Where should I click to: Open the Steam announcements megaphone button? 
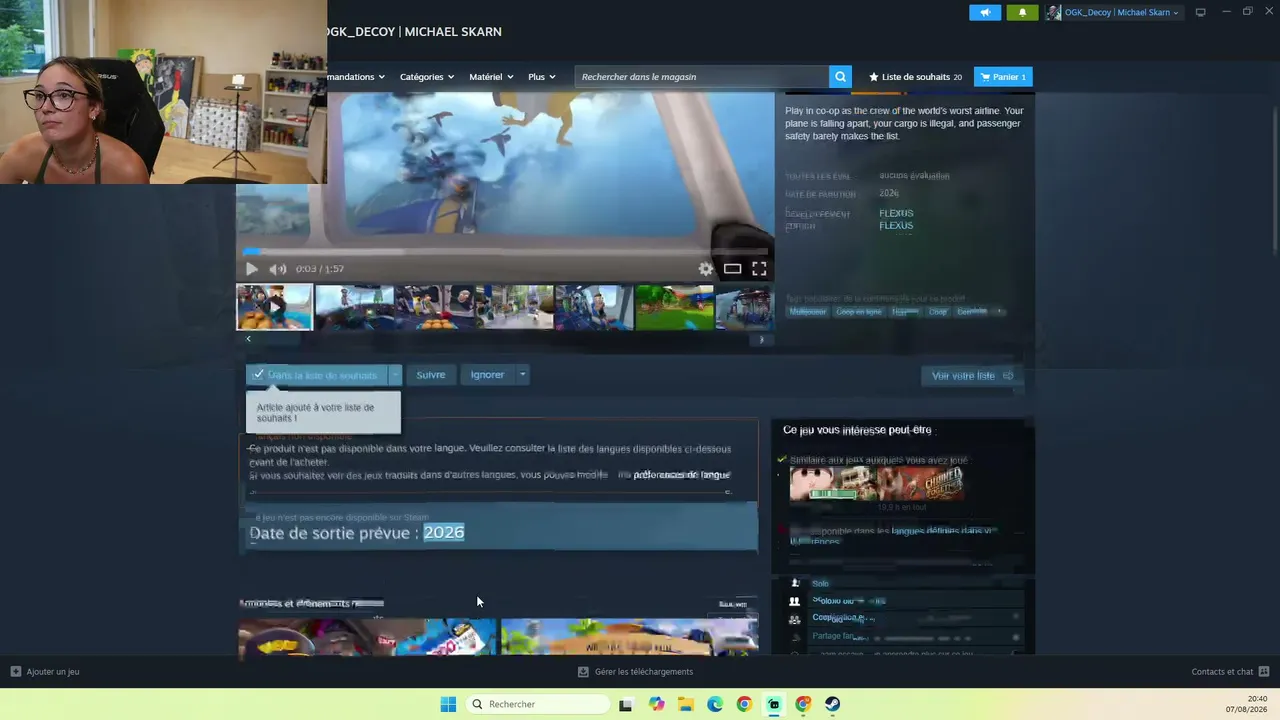[985, 12]
